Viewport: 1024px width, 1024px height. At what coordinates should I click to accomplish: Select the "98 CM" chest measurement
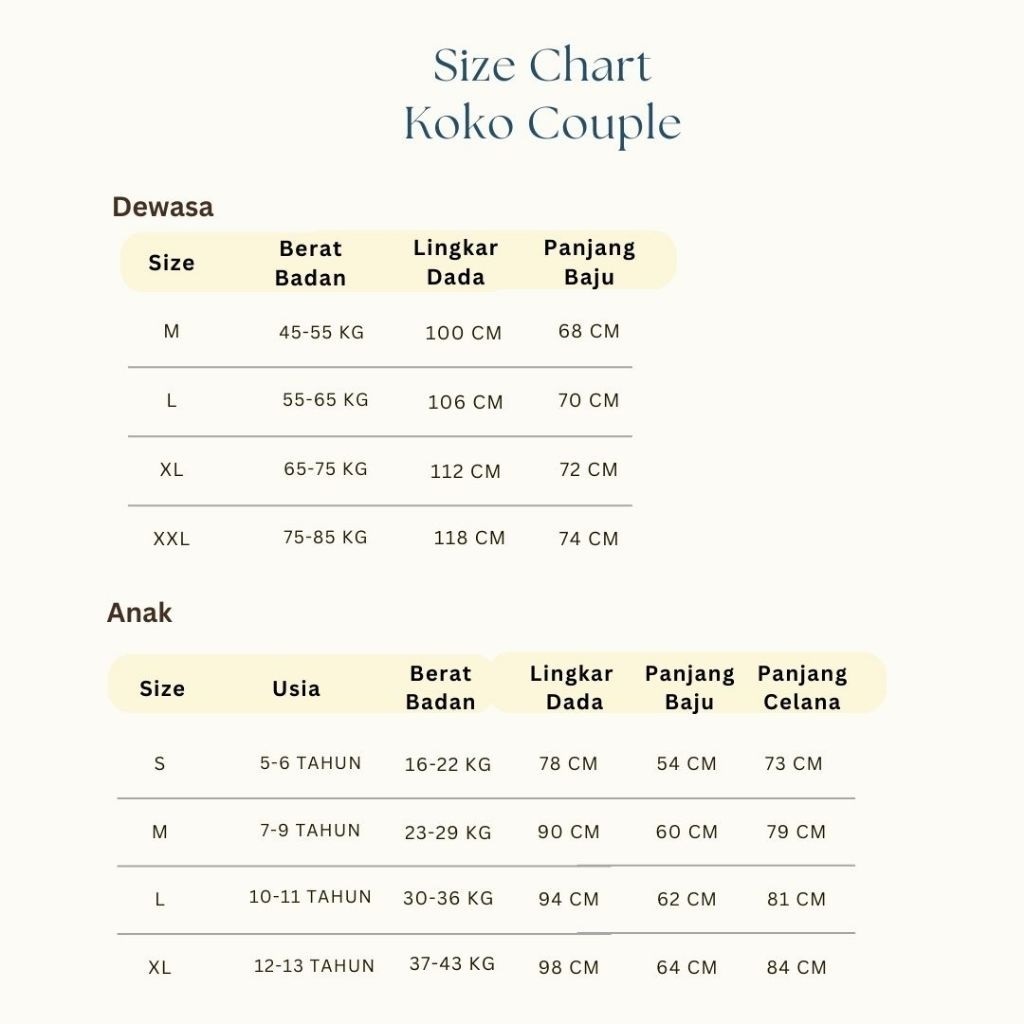pyautogui.click(x=568, y=967)
